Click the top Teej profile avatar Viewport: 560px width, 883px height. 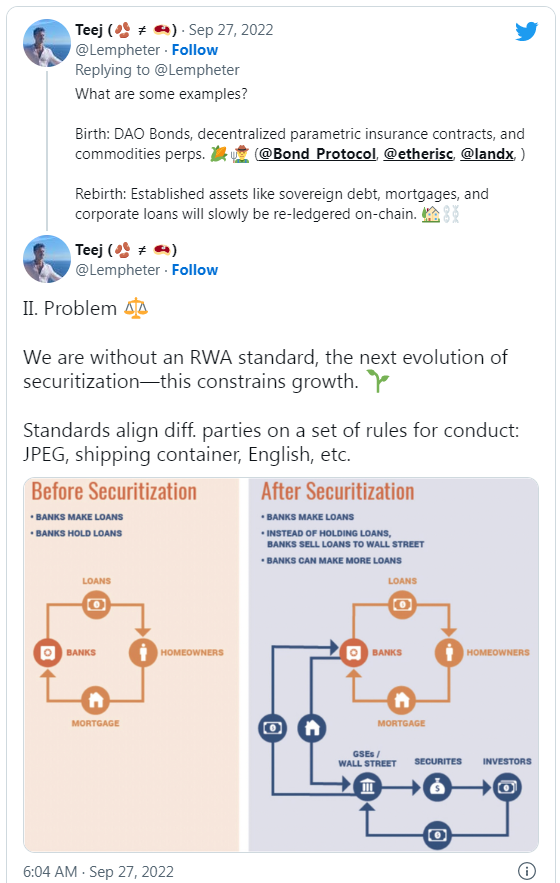[x=47, y=43]
